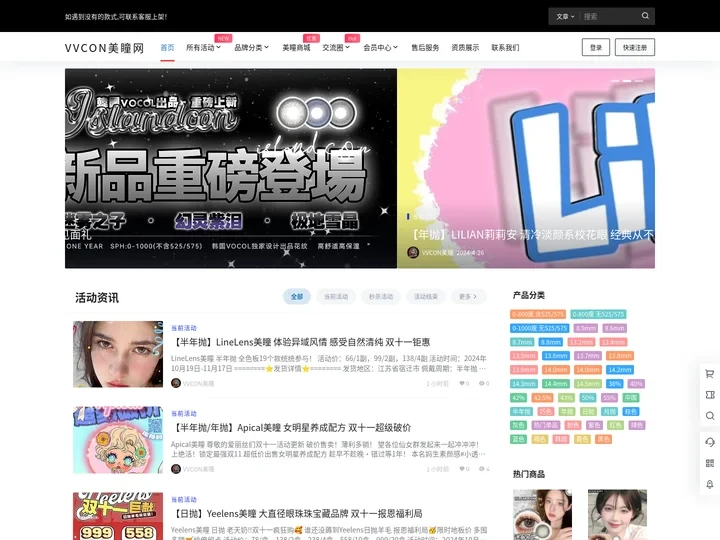Select the 中国 tag

click(631, 398)
